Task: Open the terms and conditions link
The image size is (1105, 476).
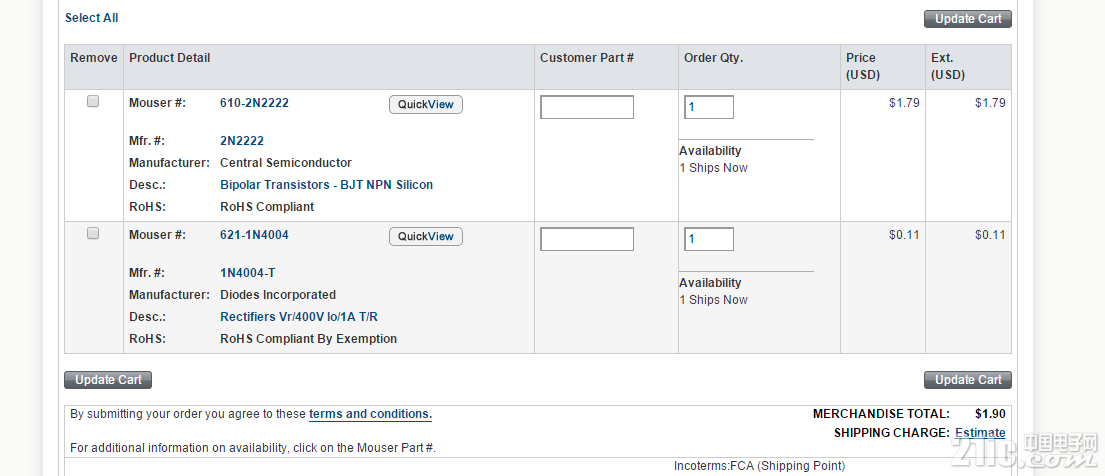Action: [x=370, y=414]
